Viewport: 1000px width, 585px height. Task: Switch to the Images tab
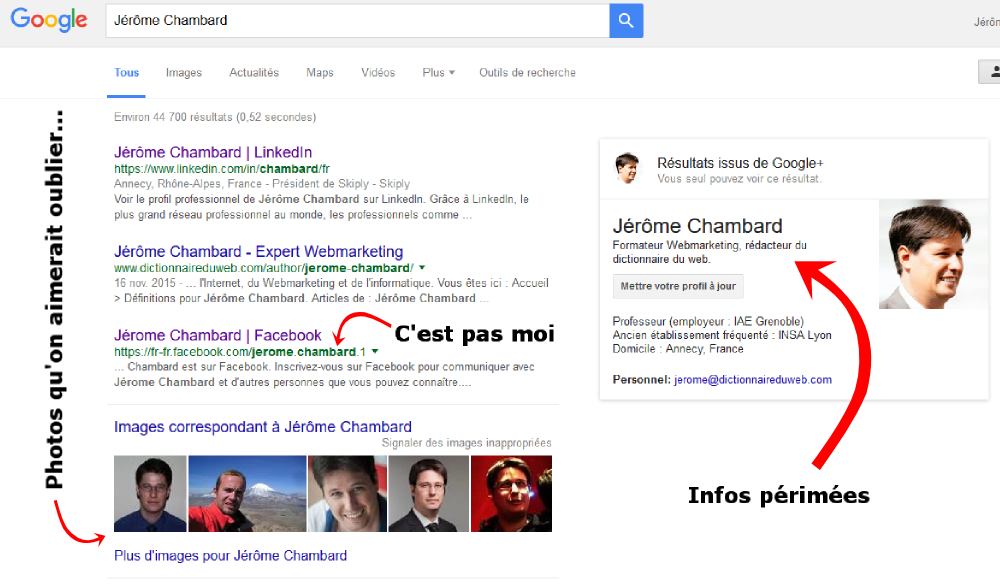[x=184, y=73]
